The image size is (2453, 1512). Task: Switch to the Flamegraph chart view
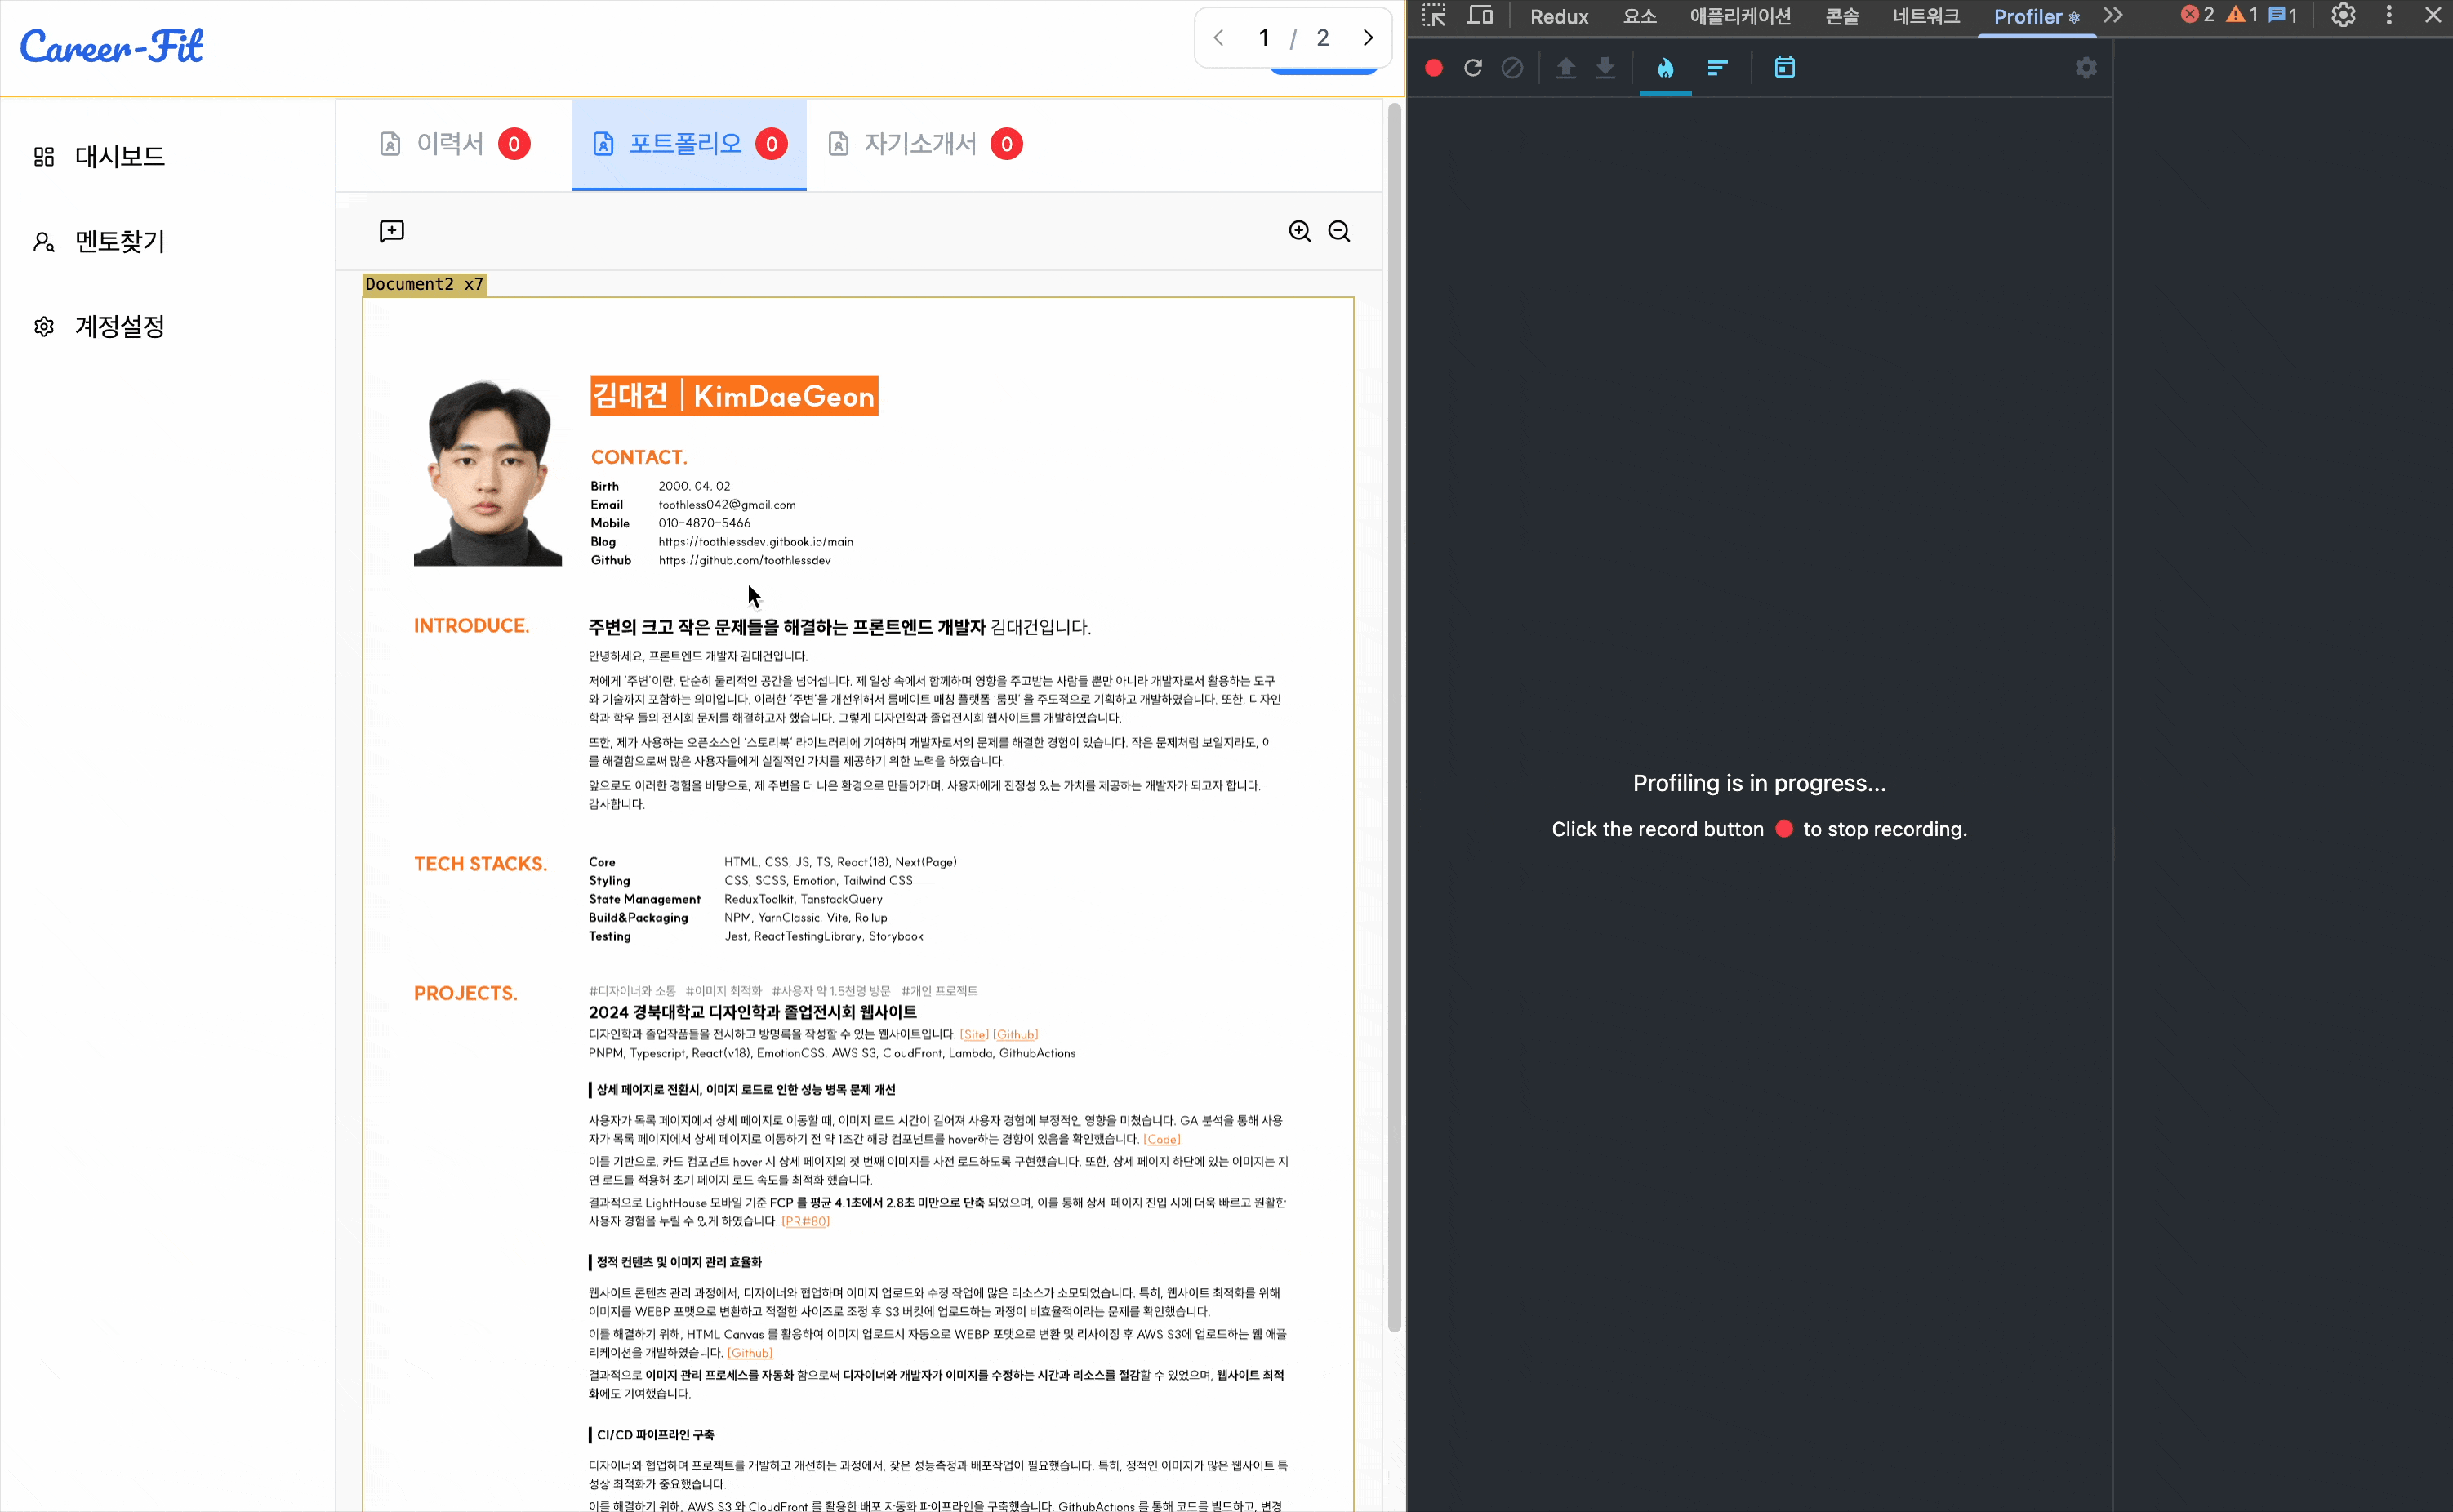point(1665,68)
